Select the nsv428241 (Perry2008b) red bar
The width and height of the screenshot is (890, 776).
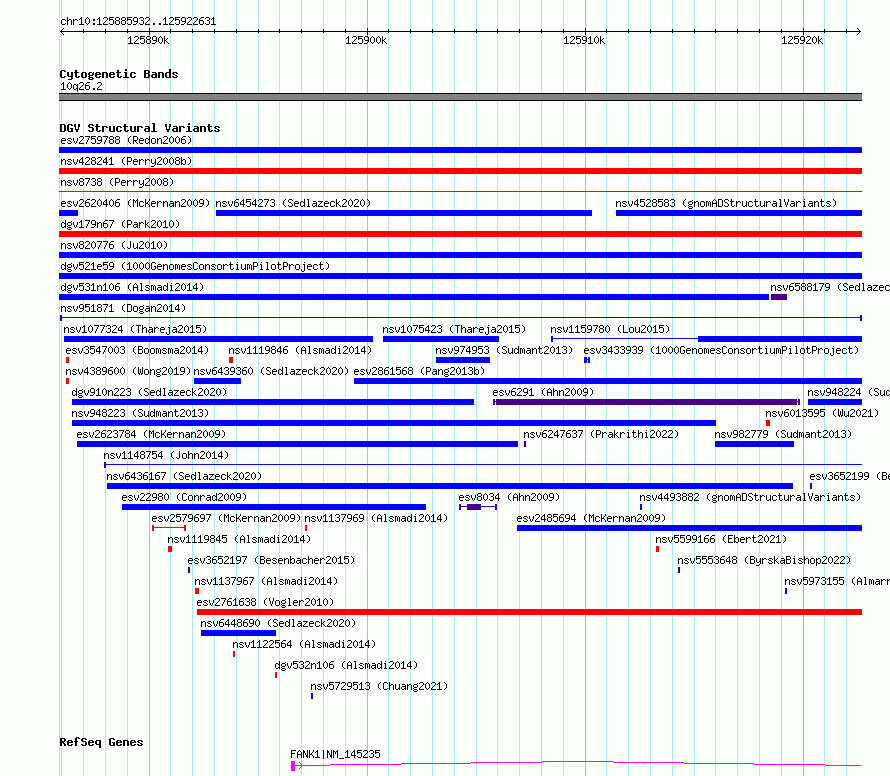point(460,171)
